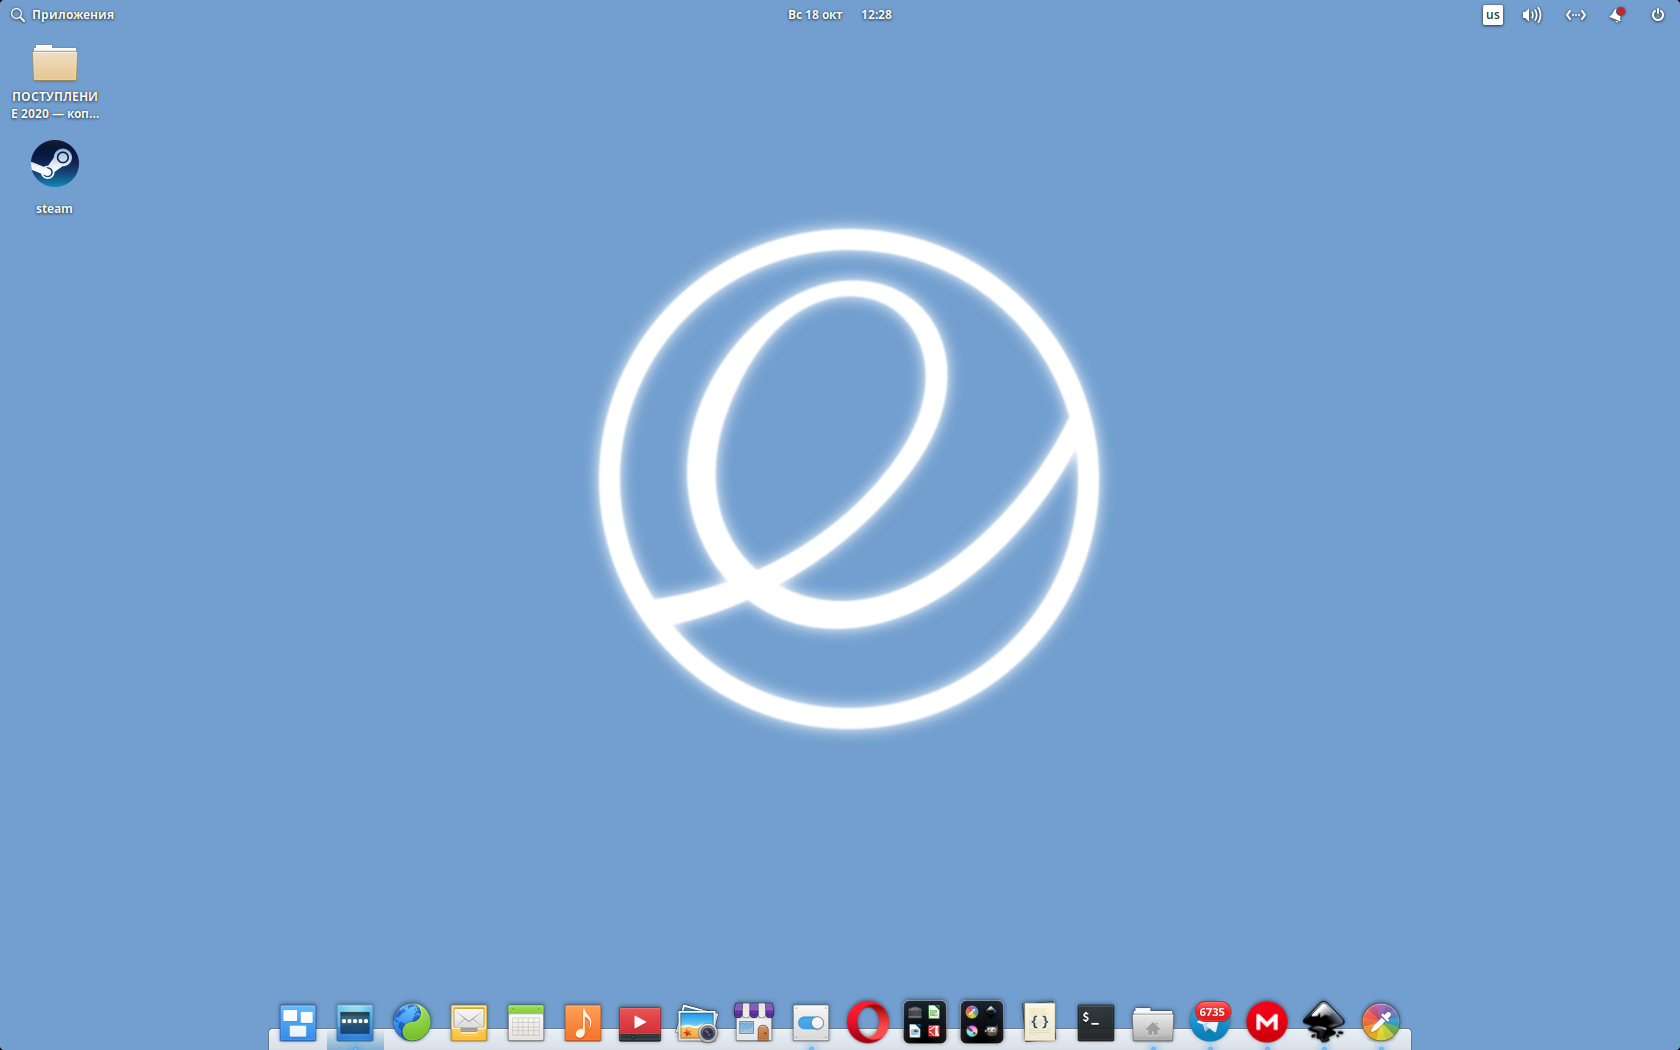Launch the Code editor with braces icon
Viewport: 1680px width, 1050px height.
[x=1039, y=1022]
